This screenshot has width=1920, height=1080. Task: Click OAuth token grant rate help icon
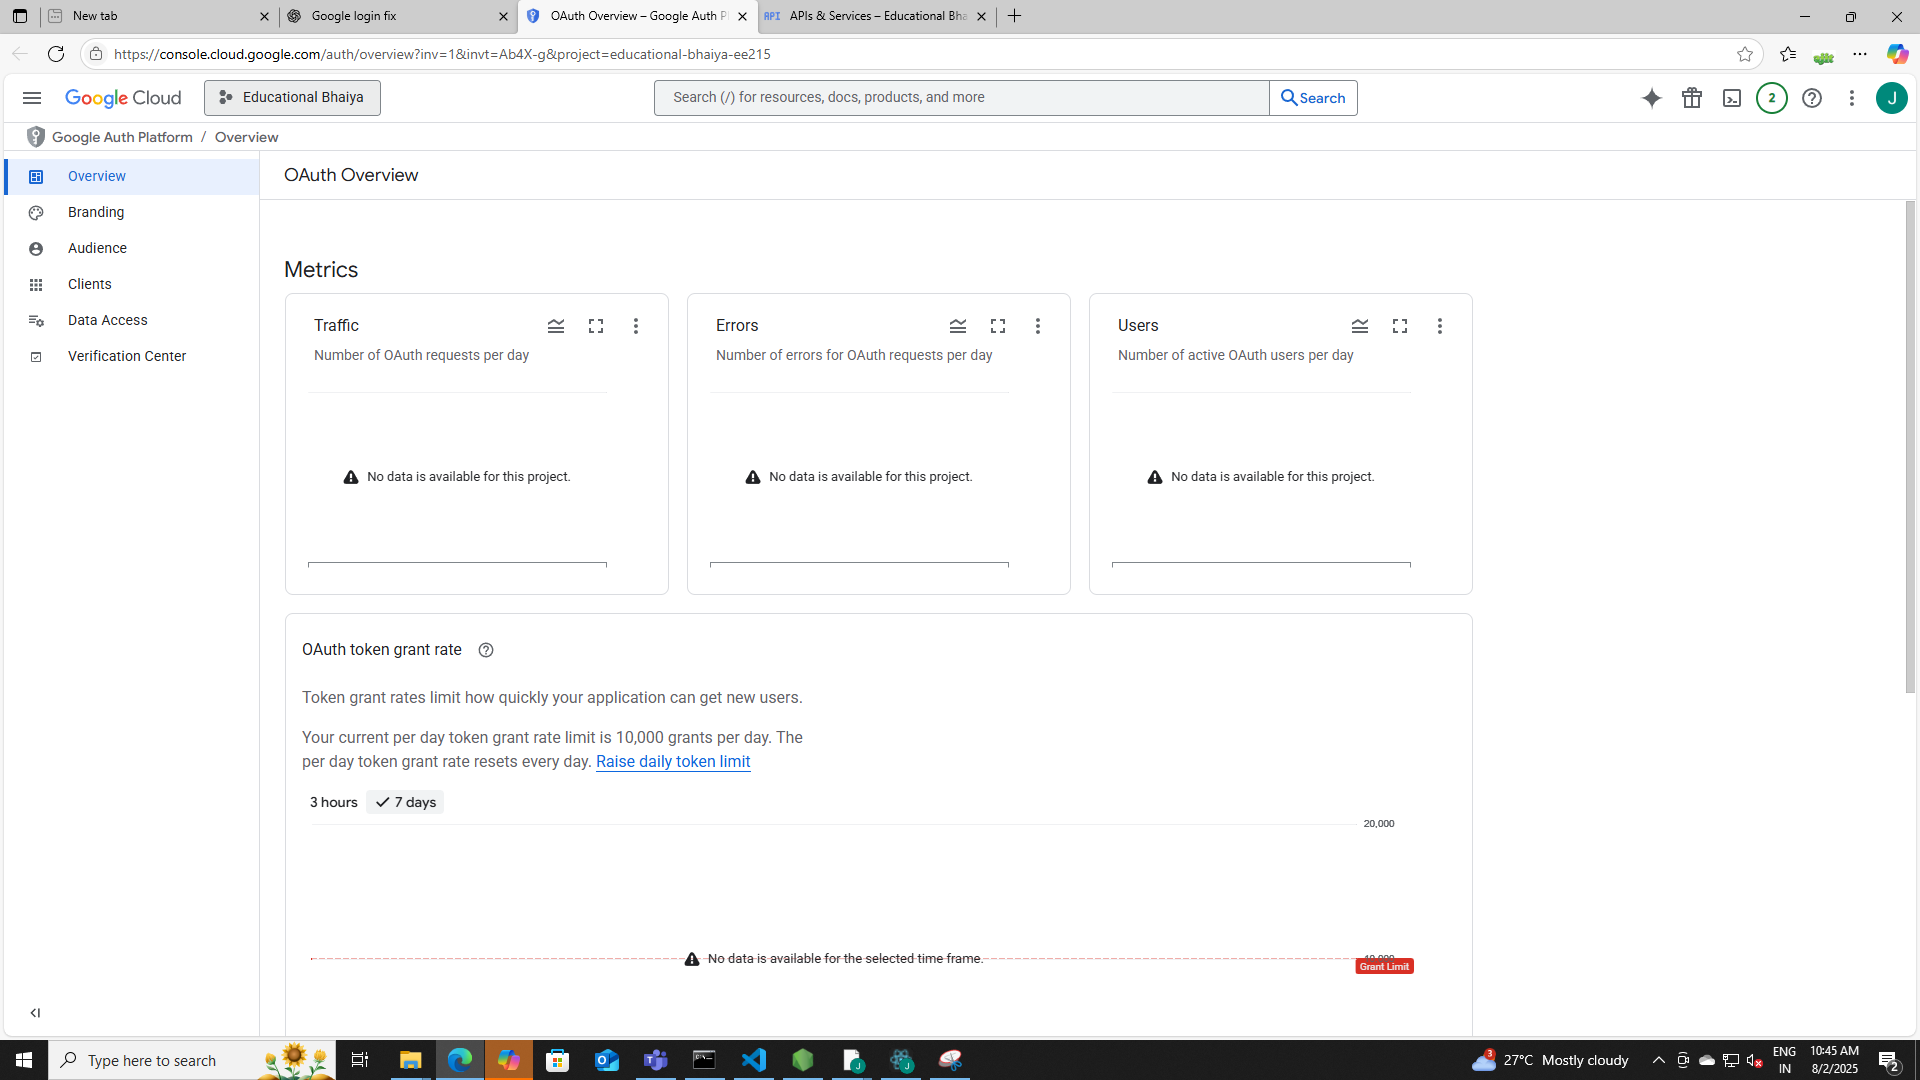tap(486, 650)
